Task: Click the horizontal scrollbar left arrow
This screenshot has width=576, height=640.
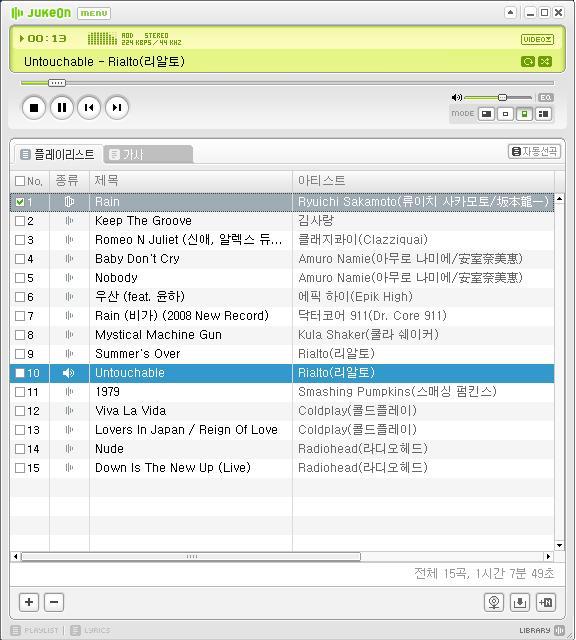Action: (16, 556)
